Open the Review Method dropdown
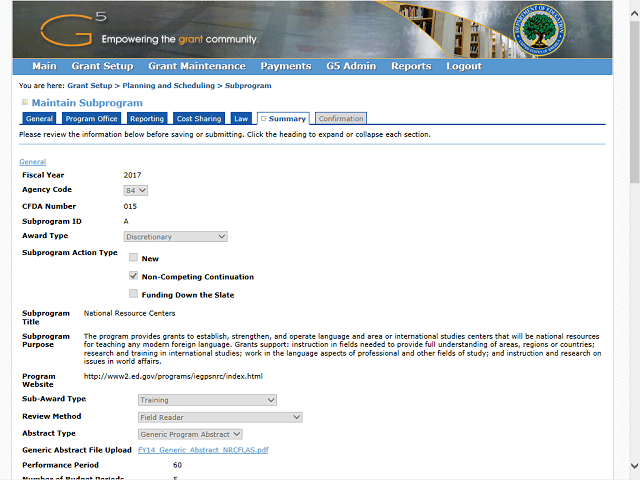 click(220, 417)
